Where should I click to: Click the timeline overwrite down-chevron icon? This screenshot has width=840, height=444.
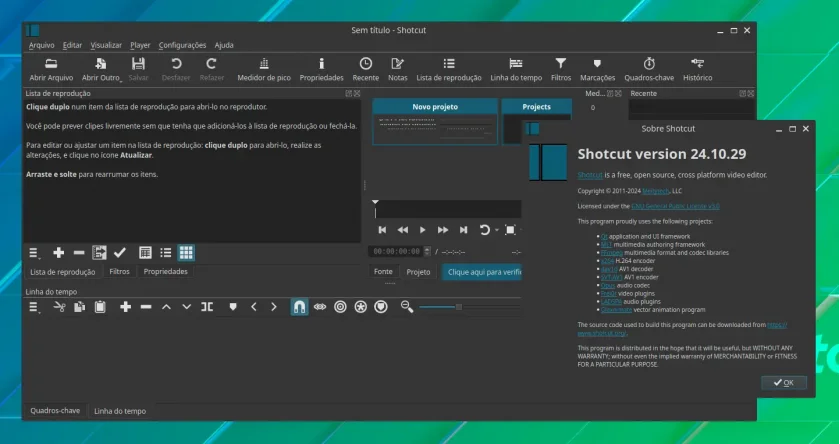pyautogui.click(x=186, y=307)
